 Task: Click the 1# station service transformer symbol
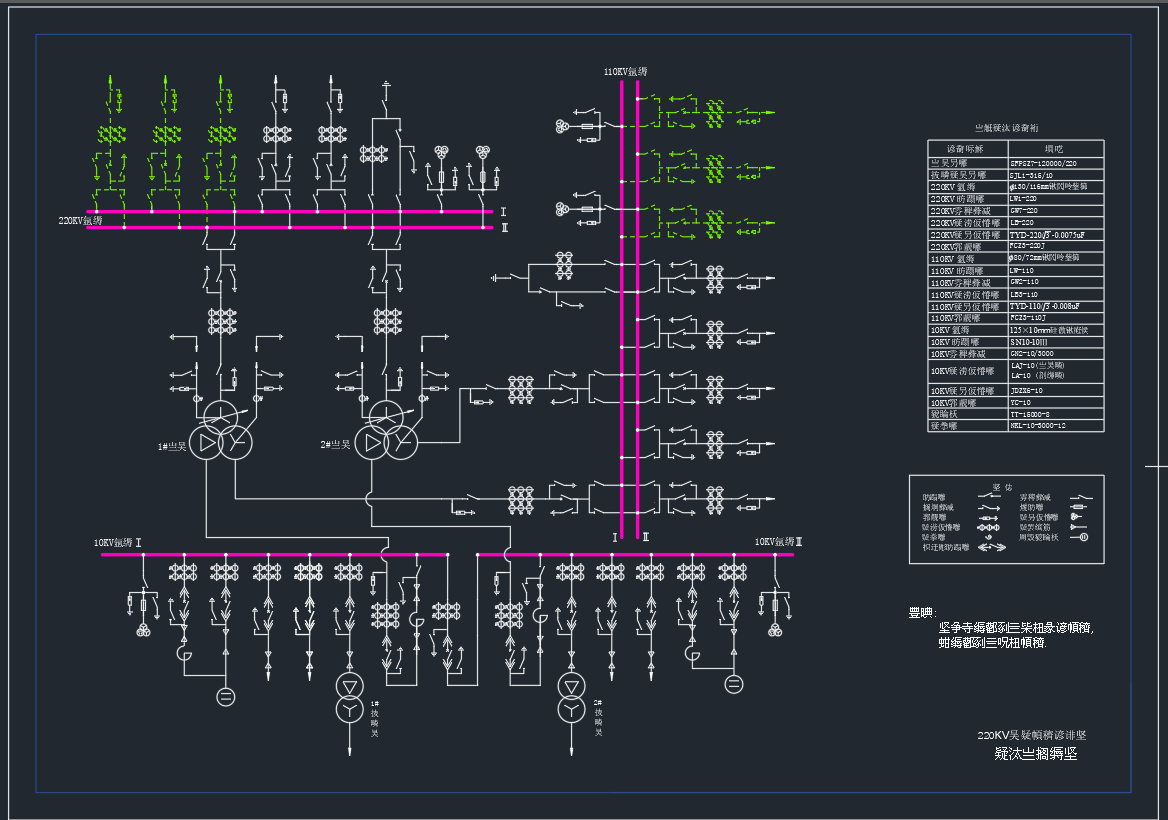point(350,696)
